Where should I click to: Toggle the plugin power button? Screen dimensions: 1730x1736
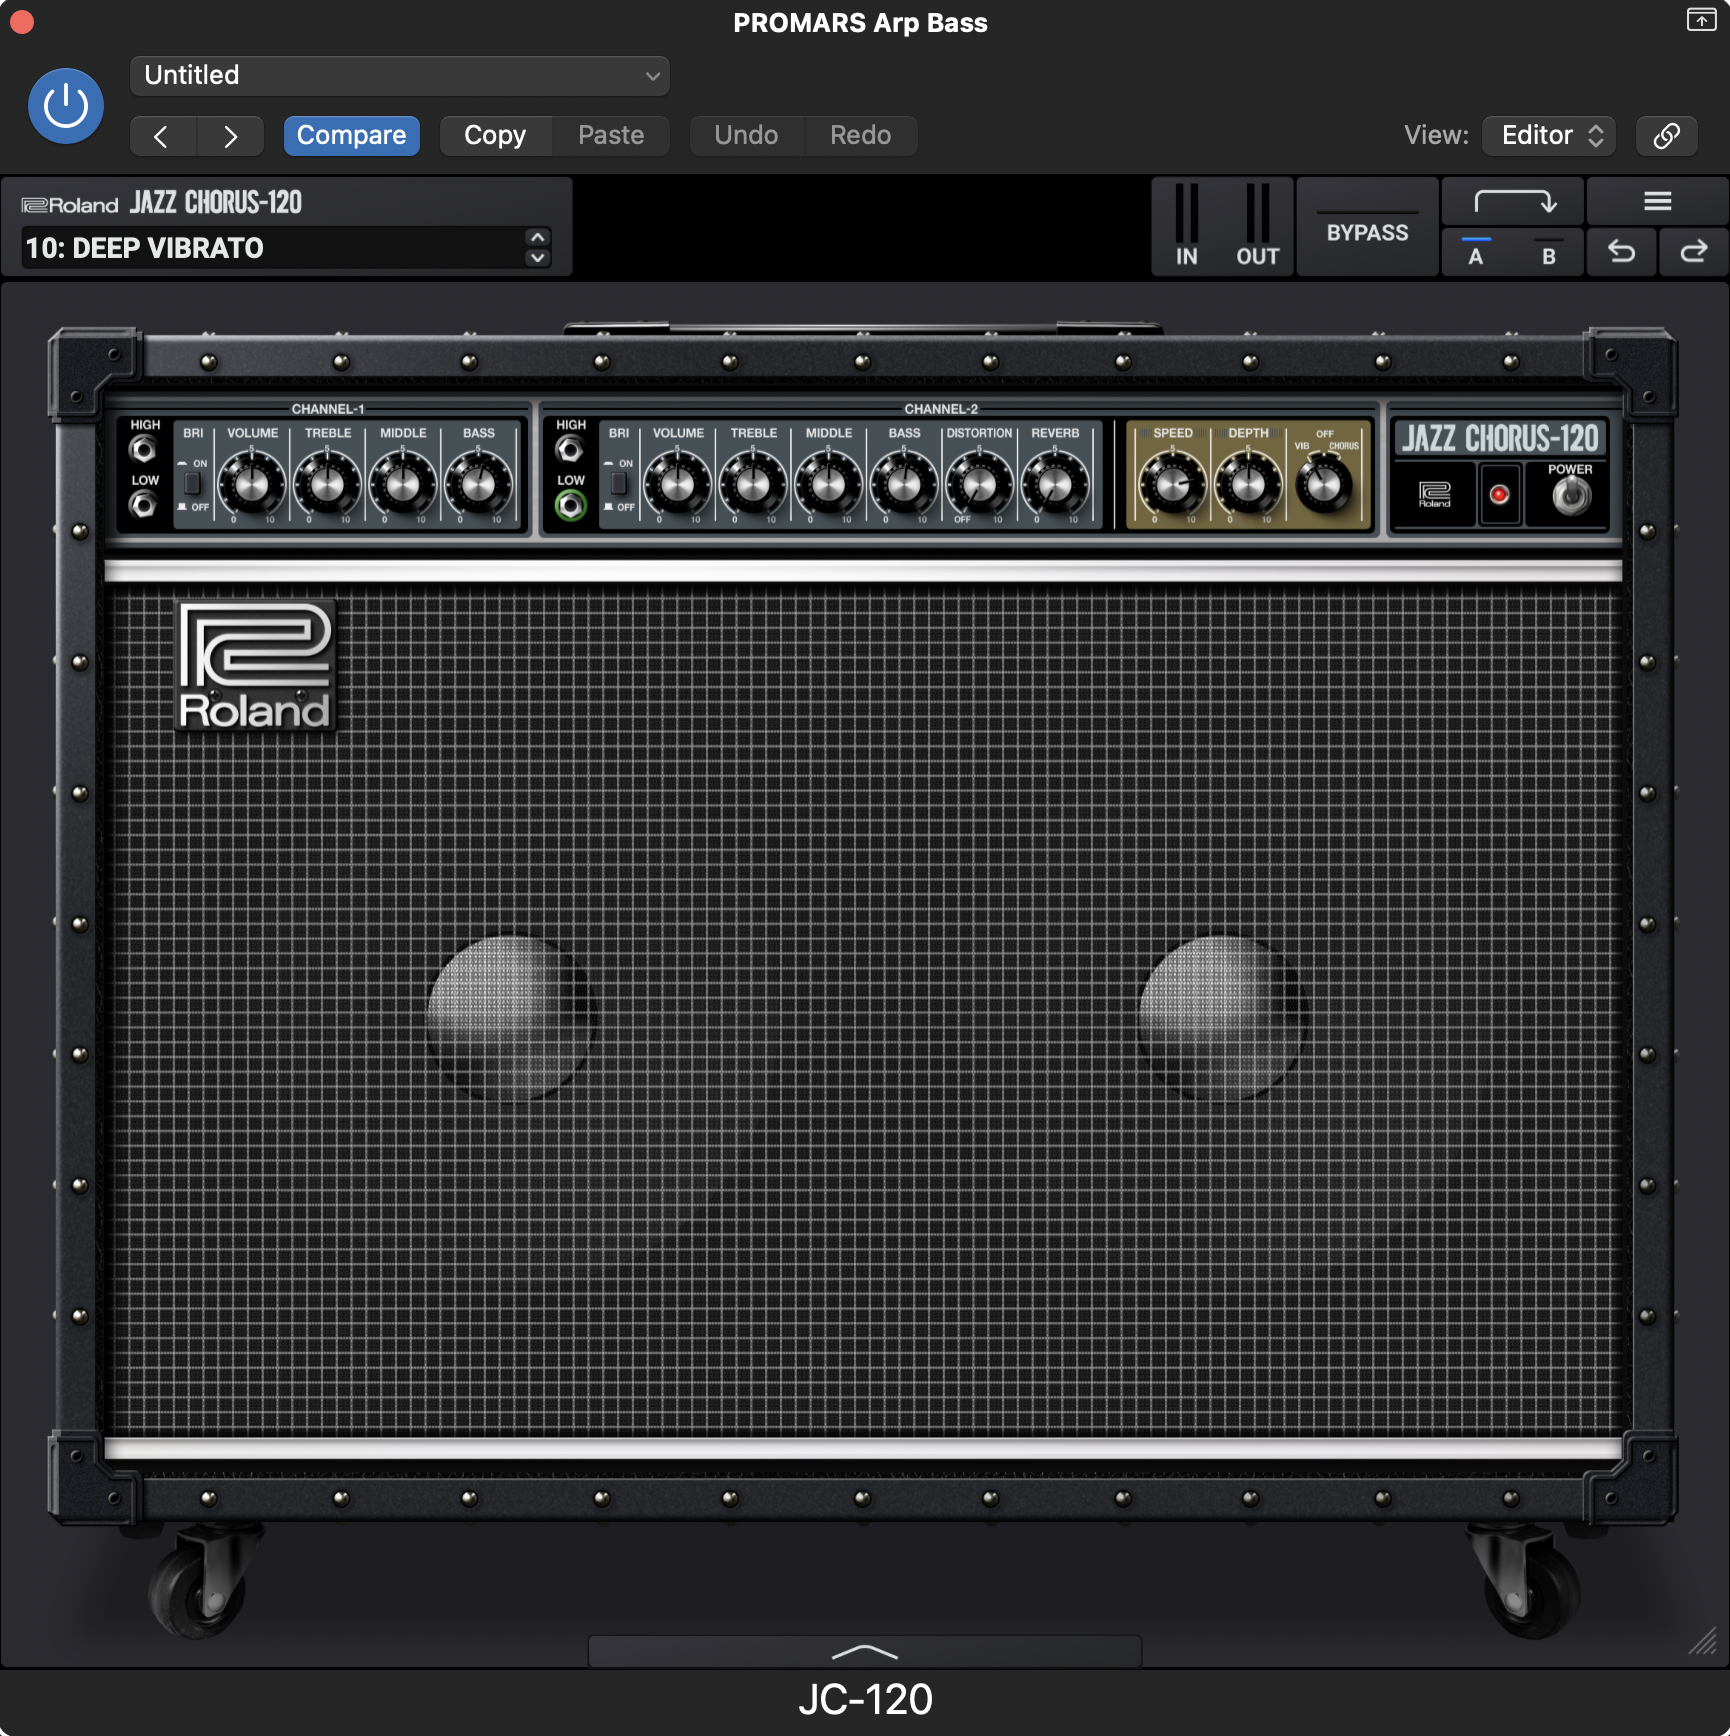pyautogui.click(x=66, y=106)
